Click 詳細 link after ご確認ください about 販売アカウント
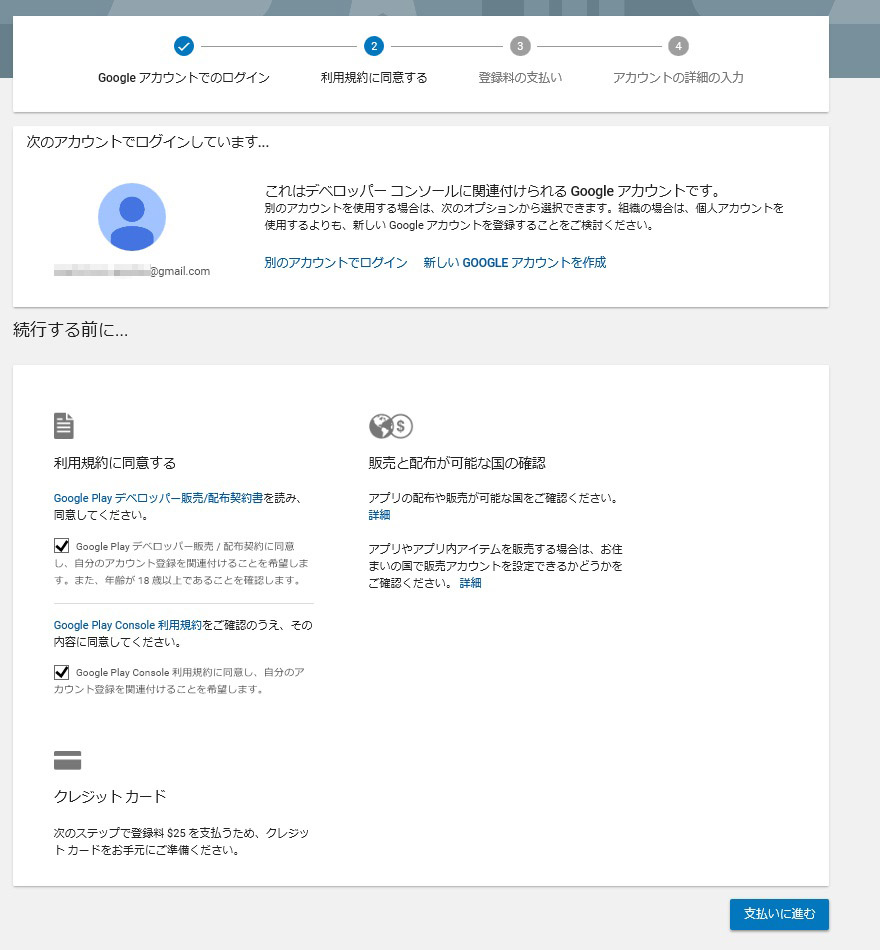Image resolution: width=880 pixels, height=950 pixels. pos(470,583)
